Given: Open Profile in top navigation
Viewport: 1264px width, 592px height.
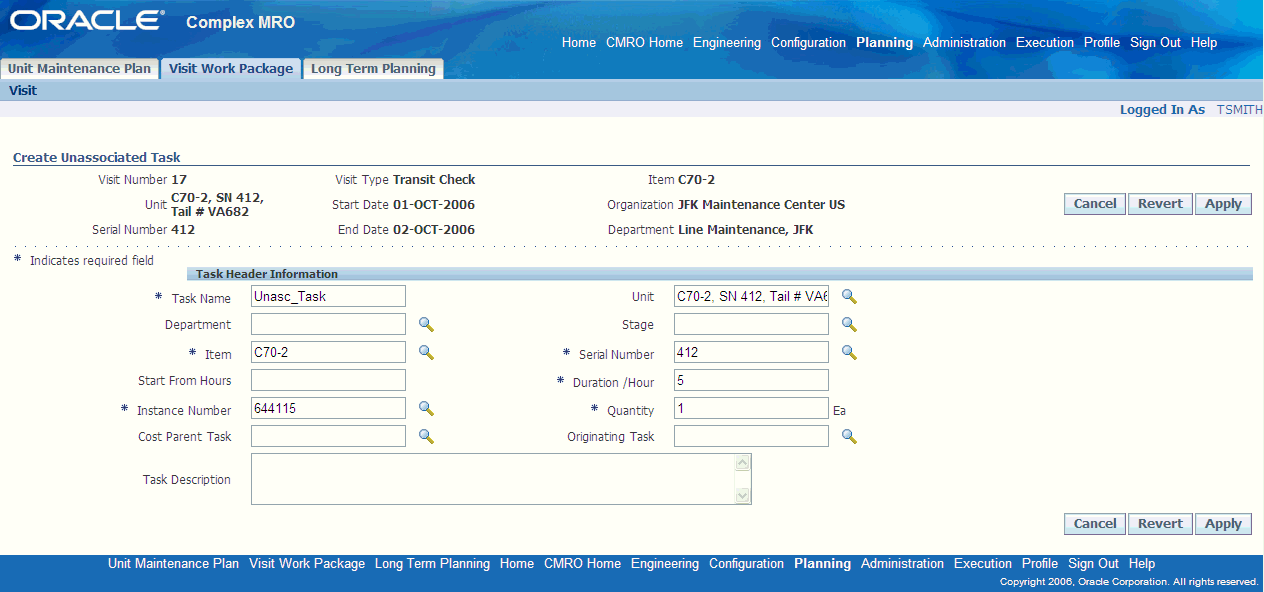Looking at the screenshot, I should (x=1102, y=42).
